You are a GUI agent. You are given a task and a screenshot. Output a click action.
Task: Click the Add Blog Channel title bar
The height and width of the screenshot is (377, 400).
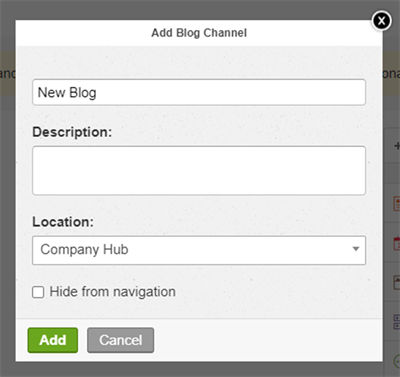199,33
